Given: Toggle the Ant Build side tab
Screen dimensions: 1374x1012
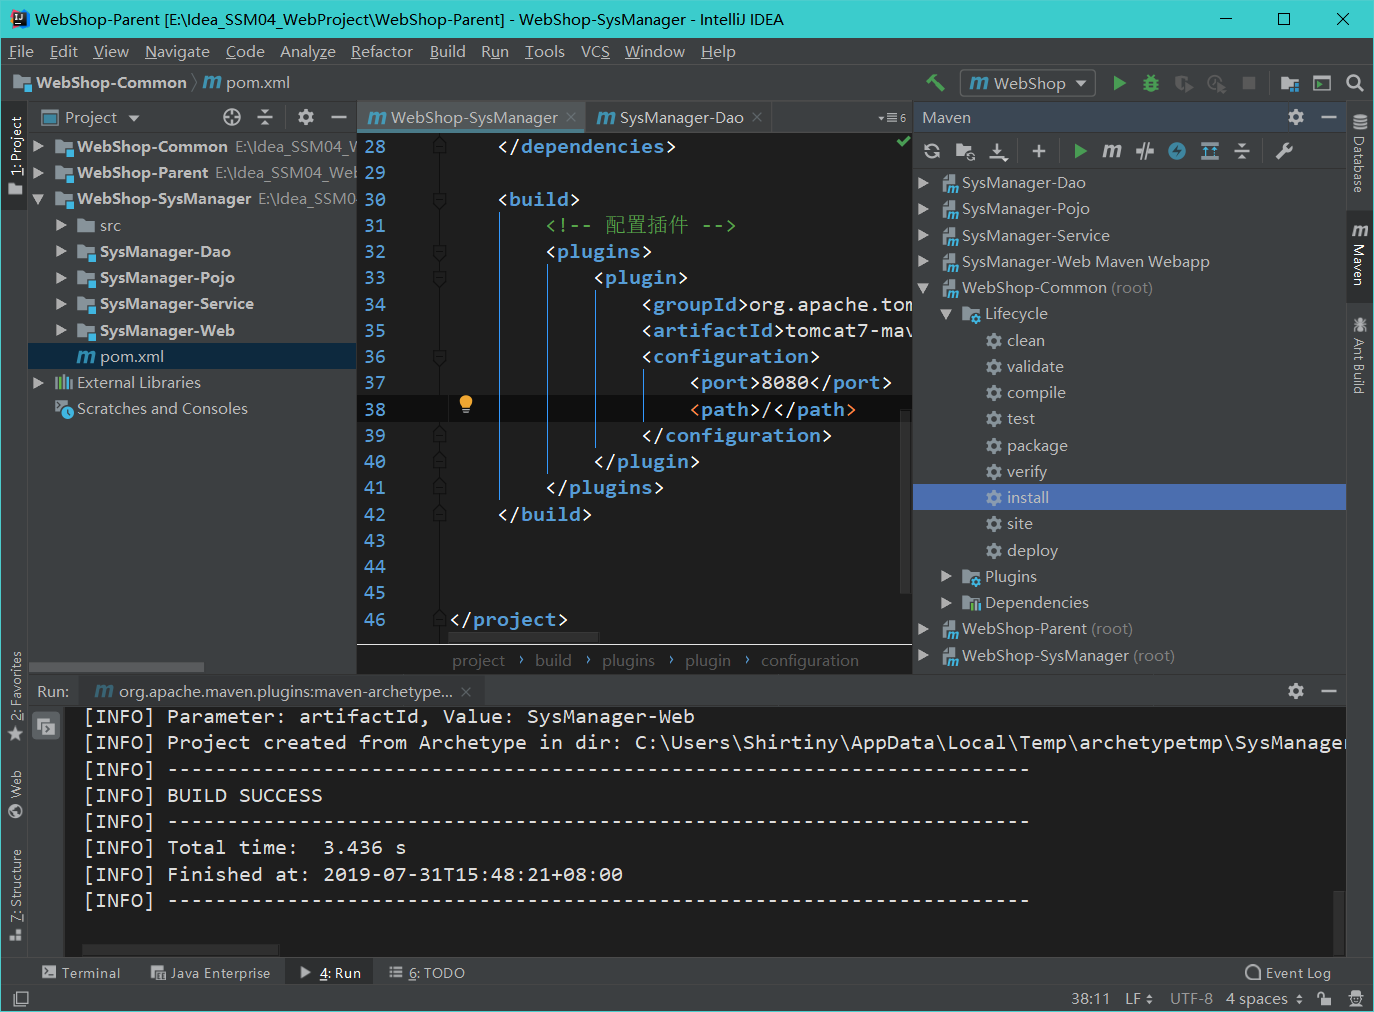Looking at the screenshot, I should point(1359,355).
